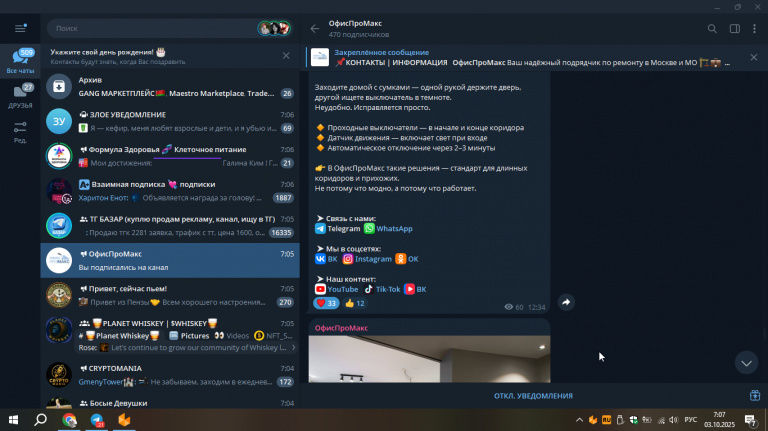Open the gift icon in the bottom bar
The width and height of the screenshot is (768, 431).
(755, 395)
